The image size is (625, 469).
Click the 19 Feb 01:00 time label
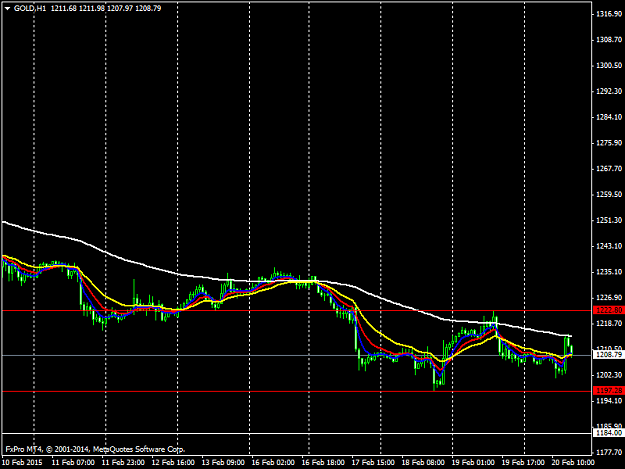point(473,463)
